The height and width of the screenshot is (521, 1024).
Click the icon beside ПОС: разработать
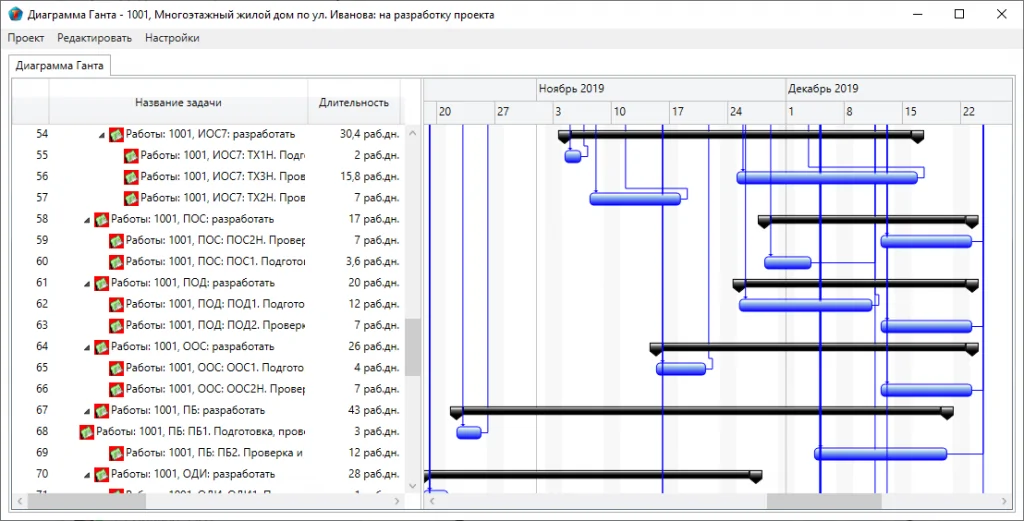(101, 219)
